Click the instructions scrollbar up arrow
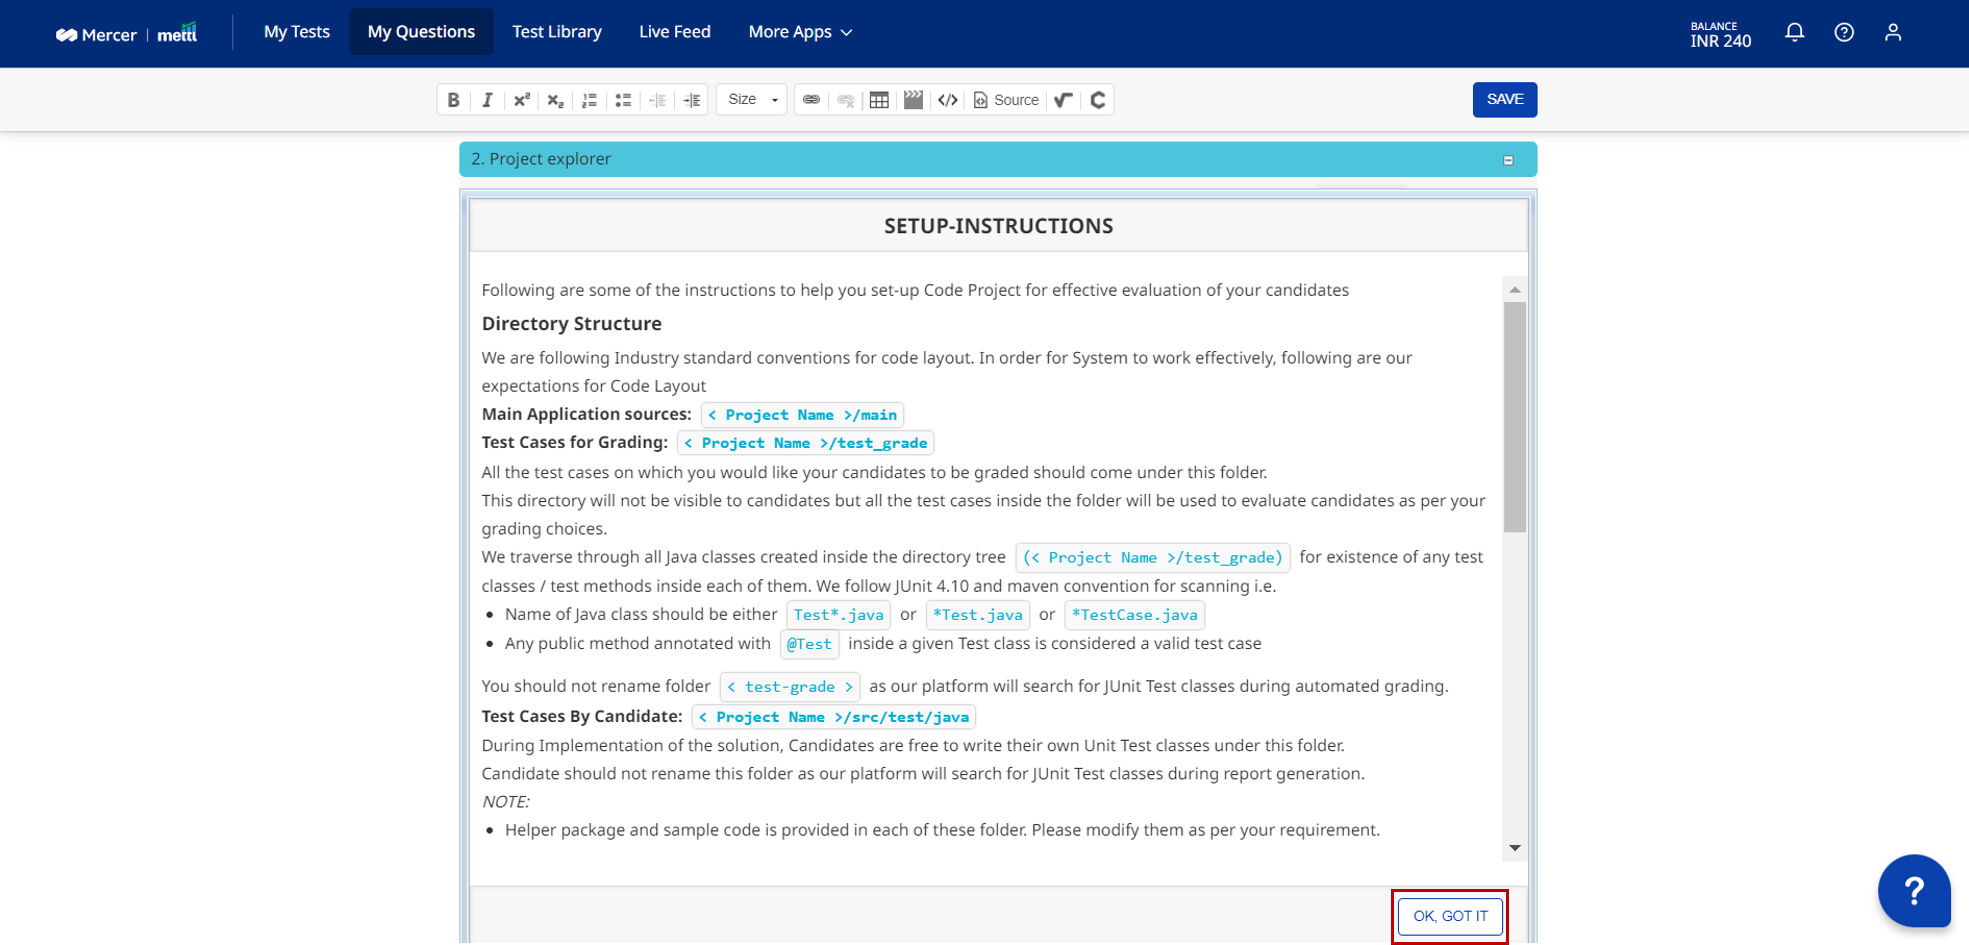 (x=1515, y=290)
